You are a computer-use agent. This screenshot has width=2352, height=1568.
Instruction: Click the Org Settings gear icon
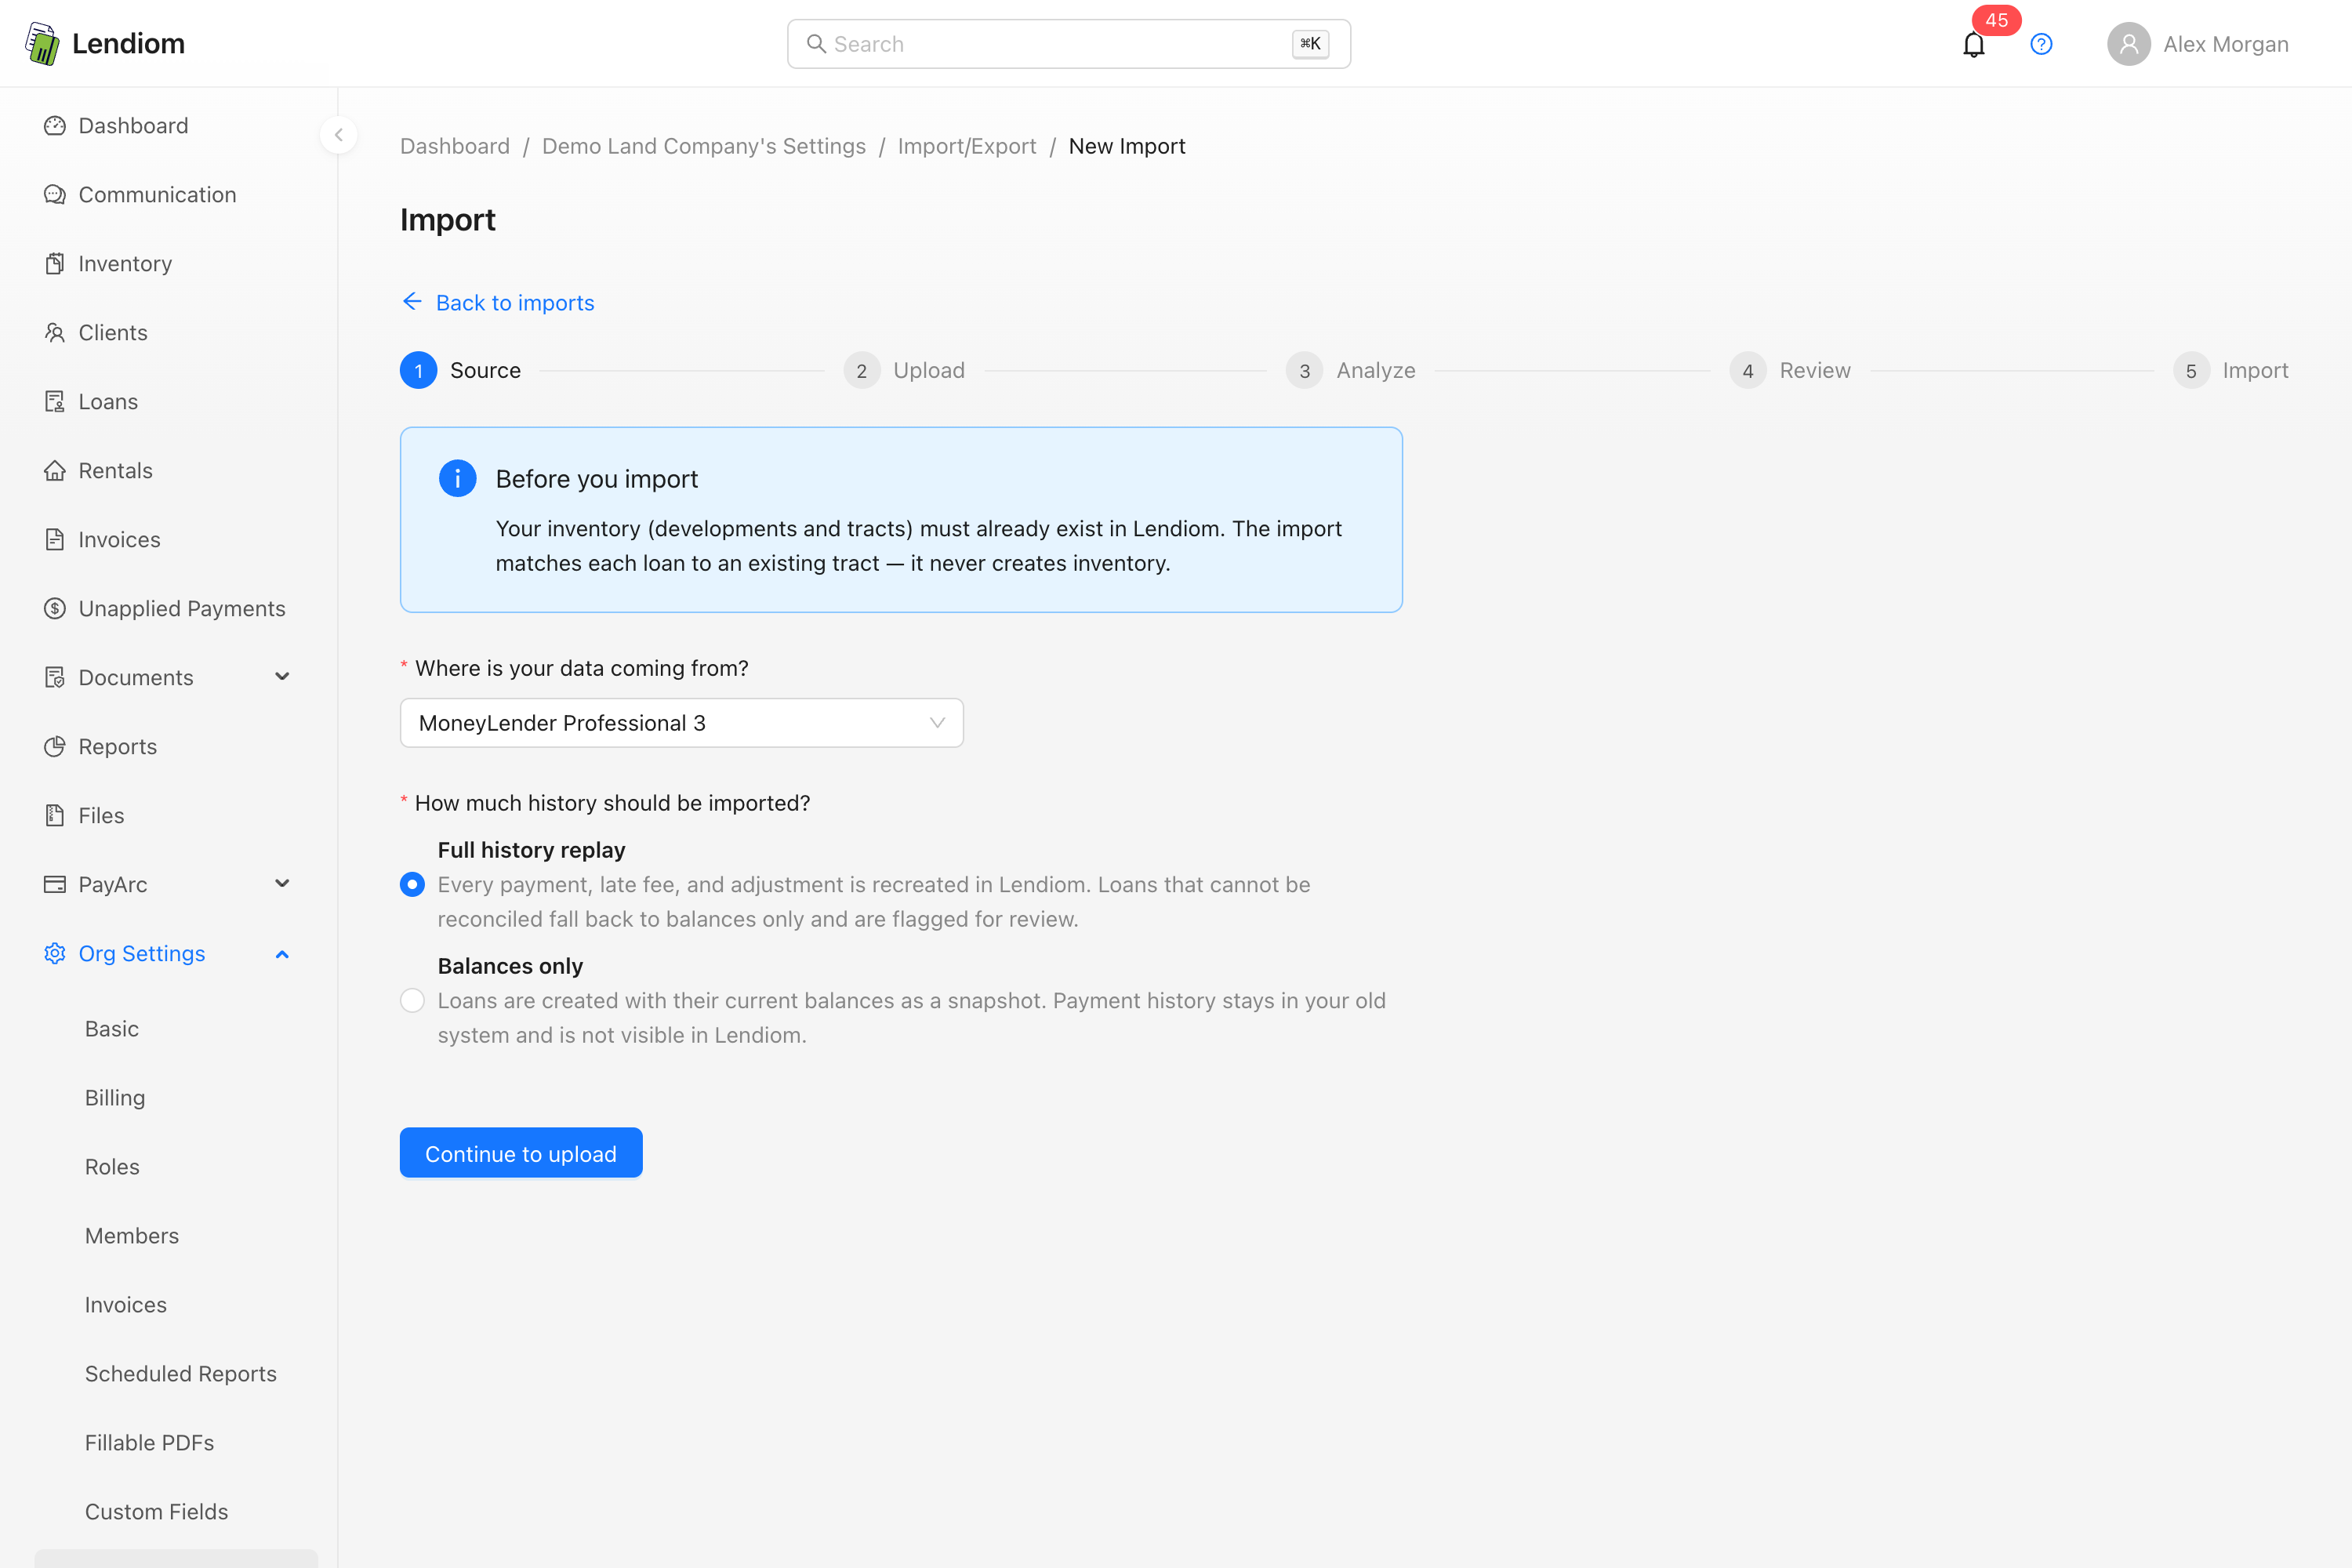55,954
